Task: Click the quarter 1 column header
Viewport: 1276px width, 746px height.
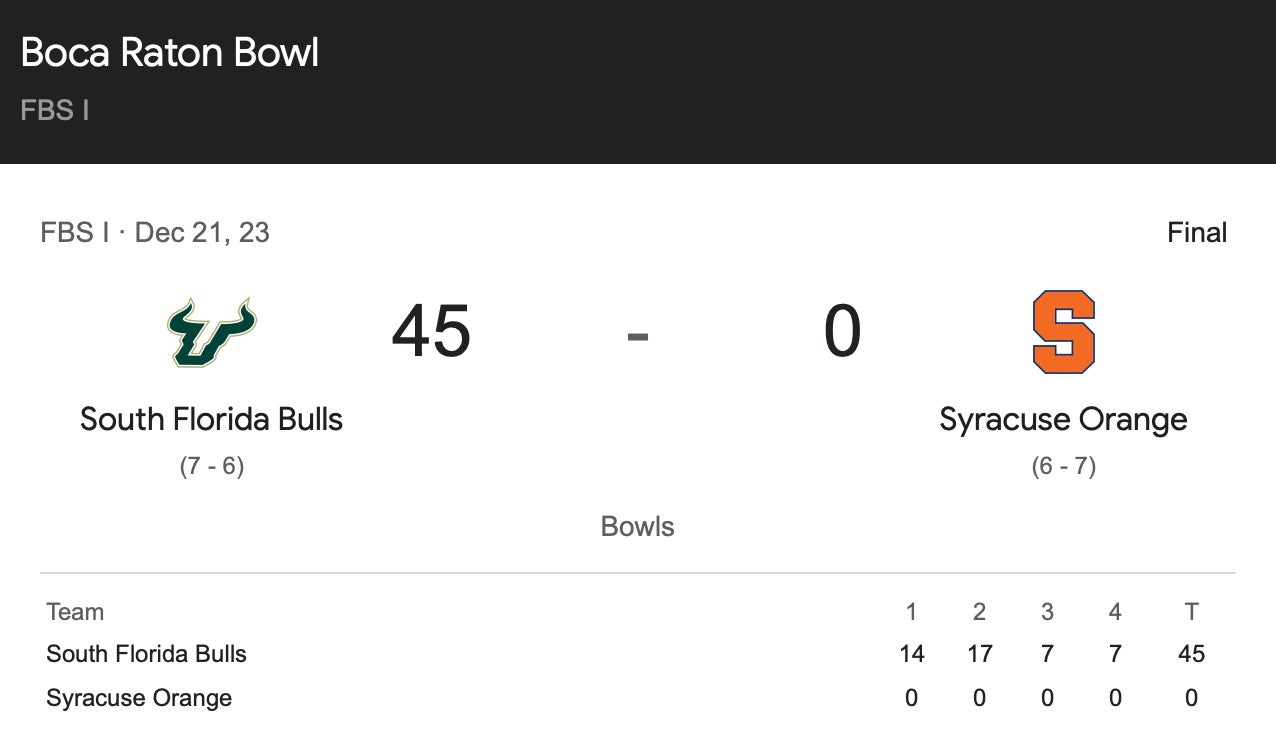Action: pos(911,612)
